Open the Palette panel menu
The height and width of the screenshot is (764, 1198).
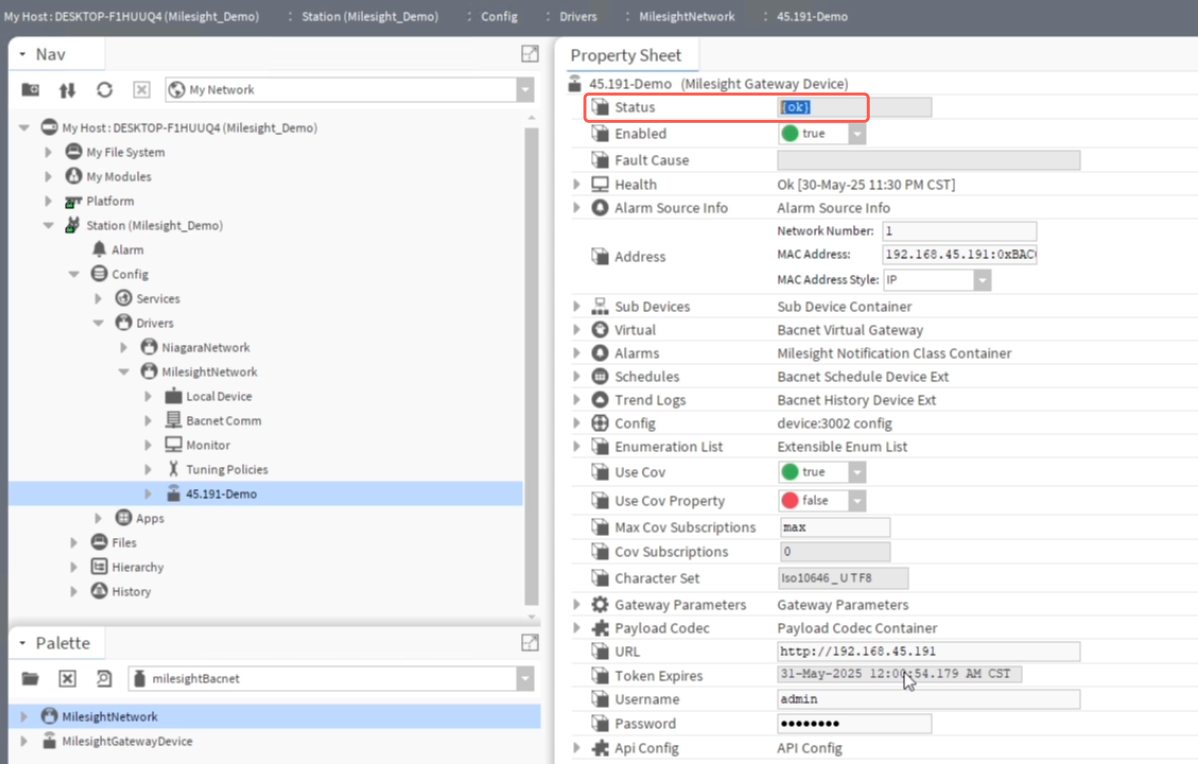[x=22, y=643]
